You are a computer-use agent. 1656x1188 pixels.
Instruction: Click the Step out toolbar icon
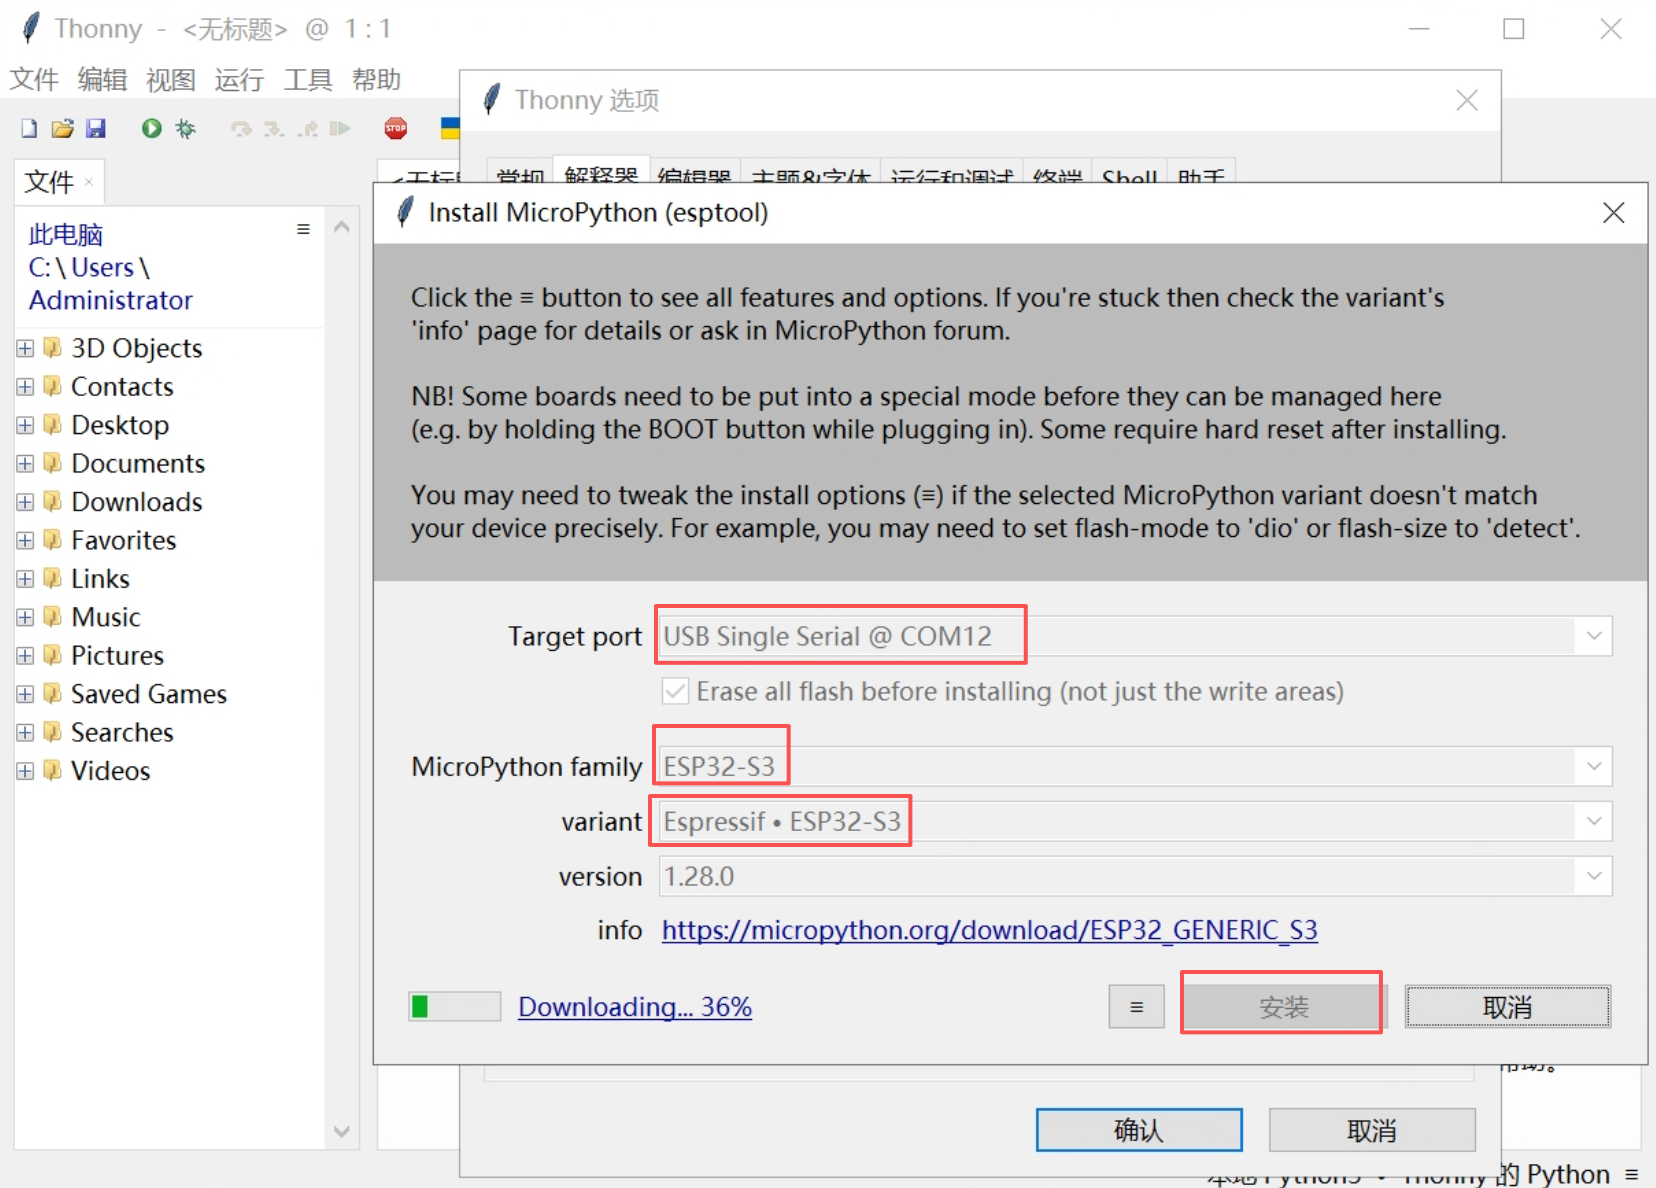(308, 129)
